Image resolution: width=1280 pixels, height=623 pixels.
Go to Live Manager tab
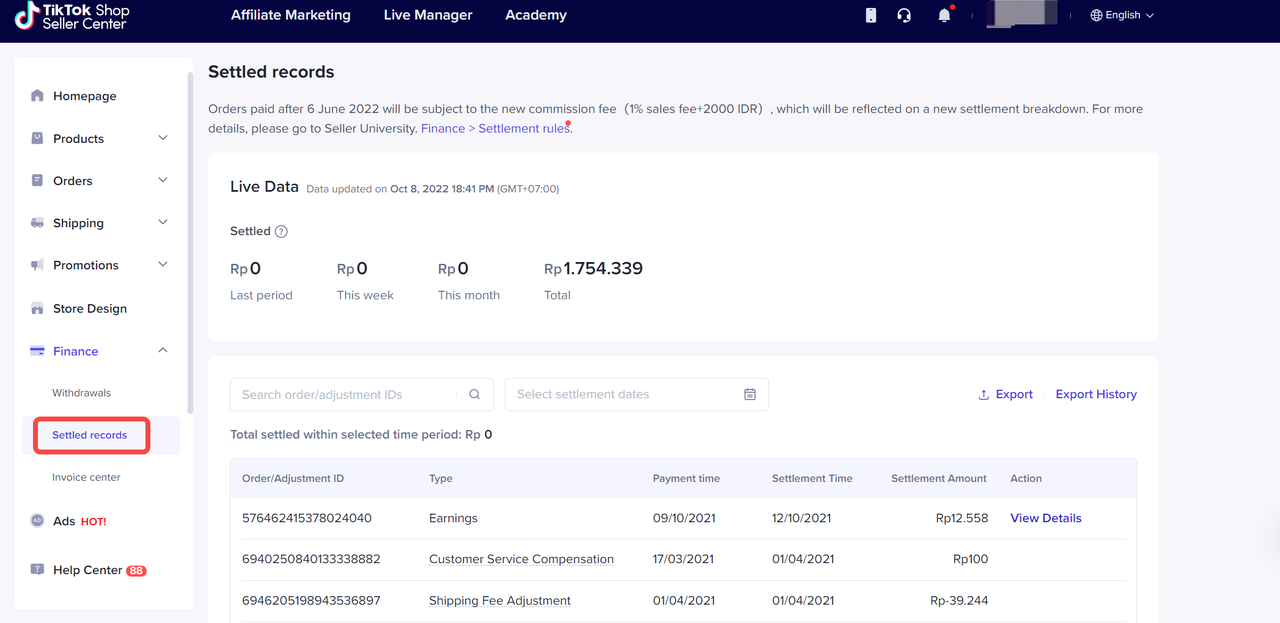click(x=428, y=15)
